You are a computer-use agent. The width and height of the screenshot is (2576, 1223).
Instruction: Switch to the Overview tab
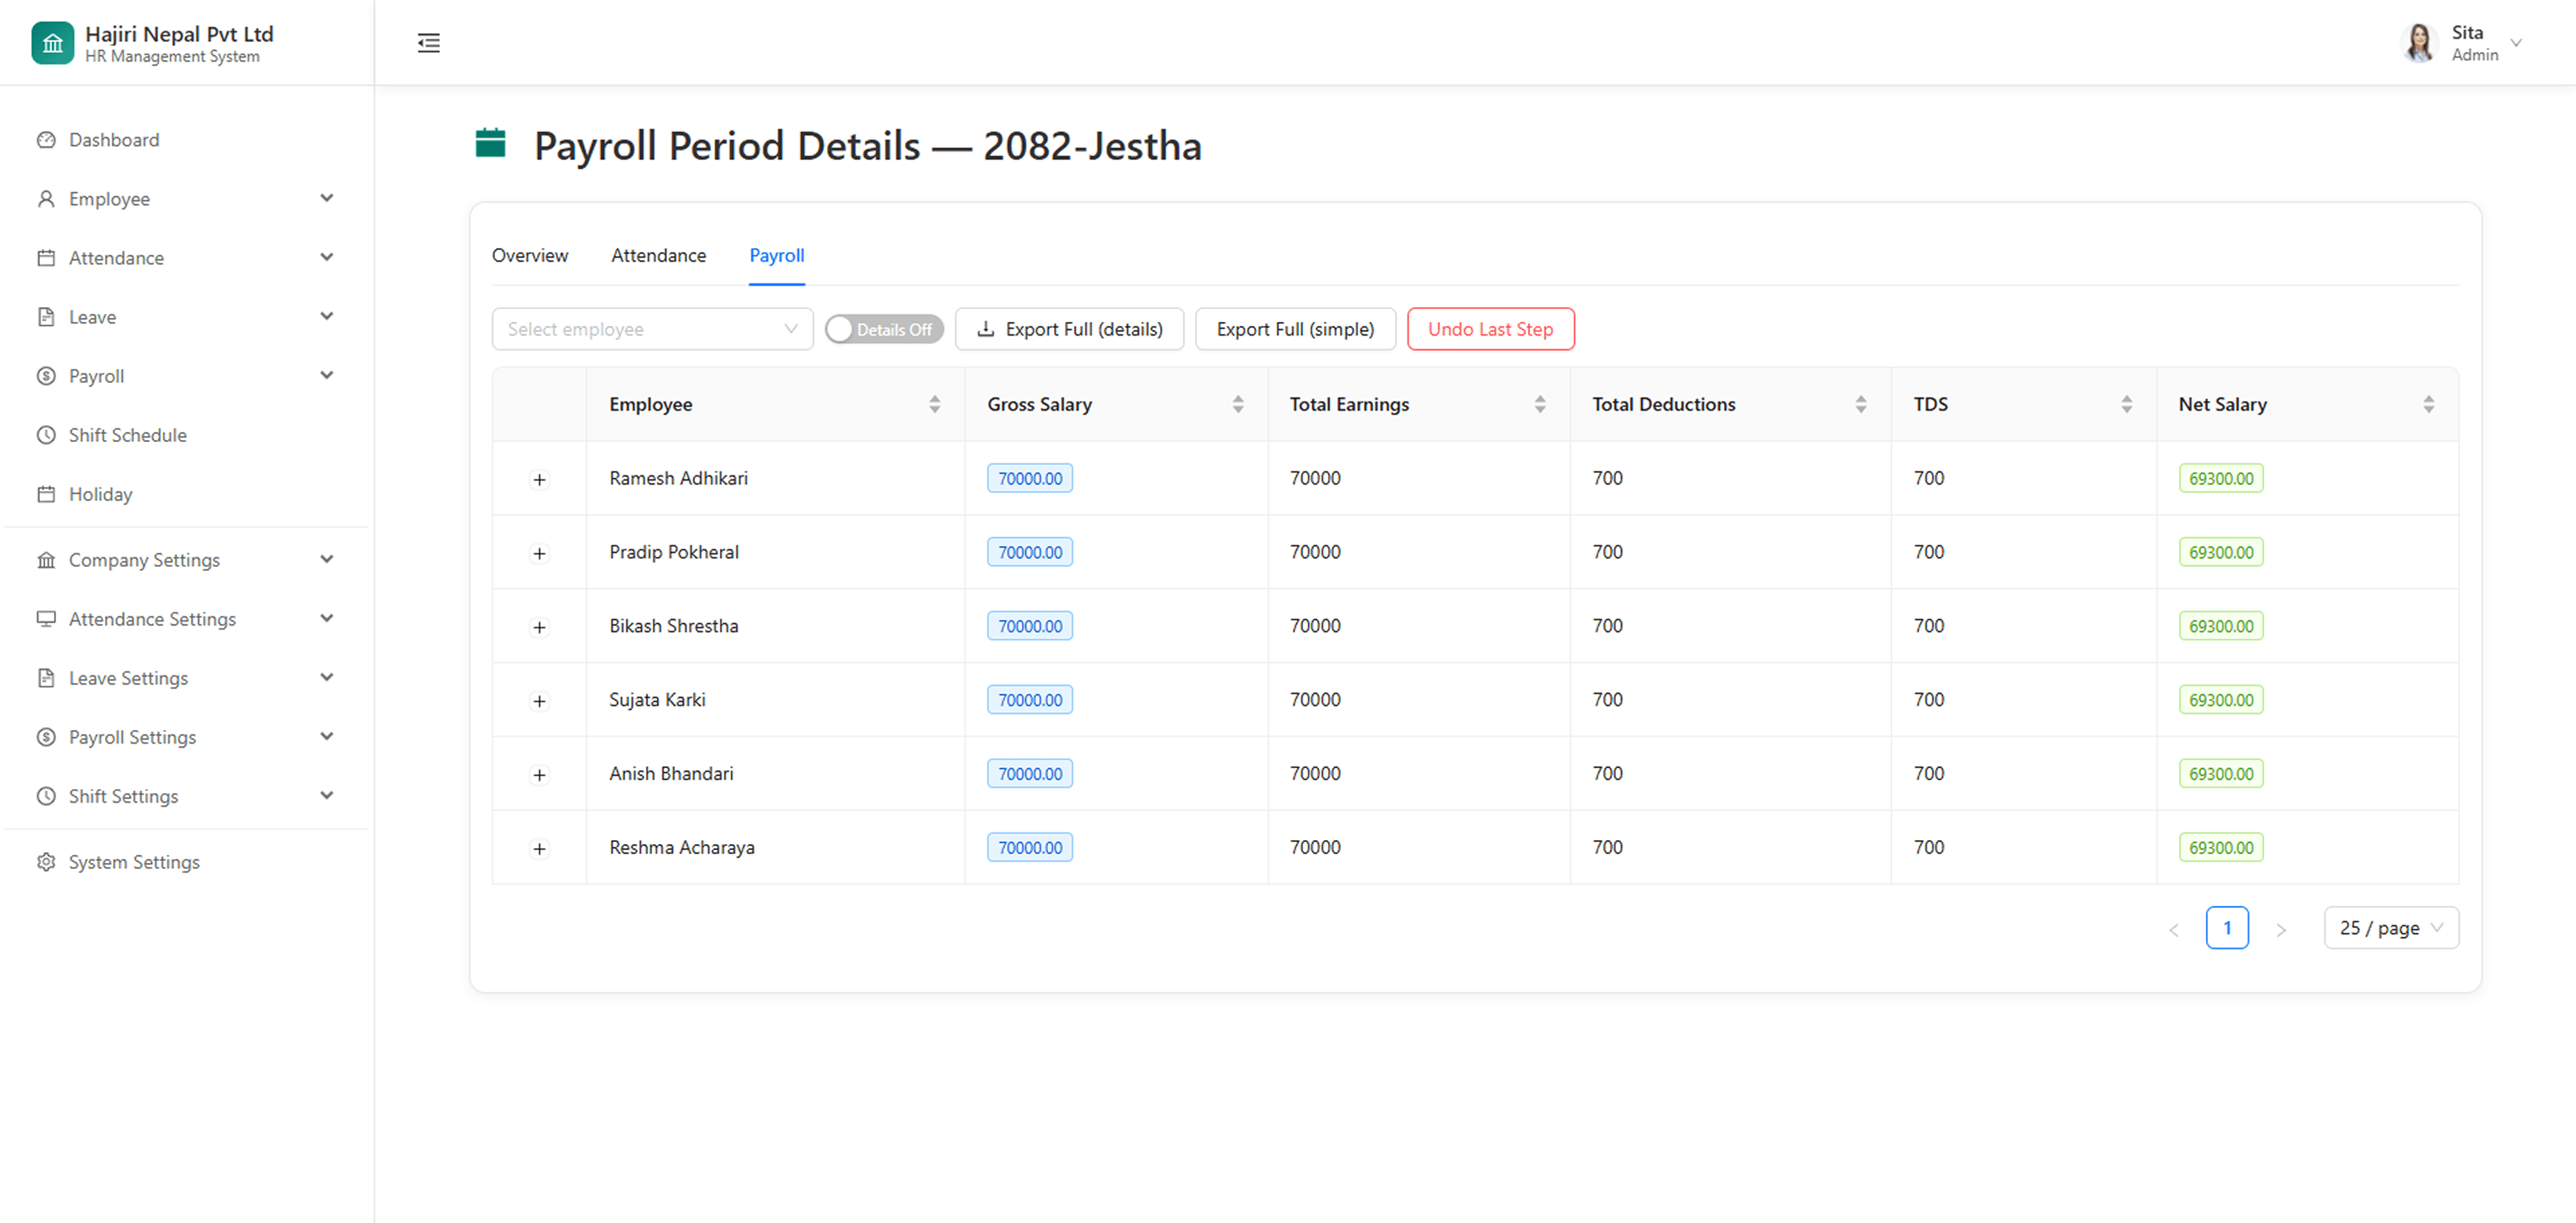[529, 256]
